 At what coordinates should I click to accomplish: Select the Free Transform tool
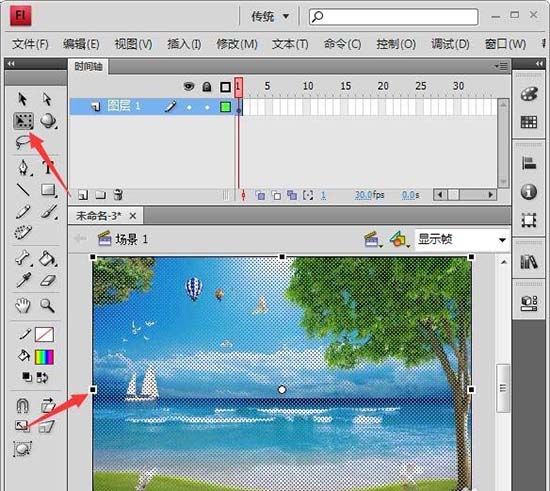tap(23, 121)
